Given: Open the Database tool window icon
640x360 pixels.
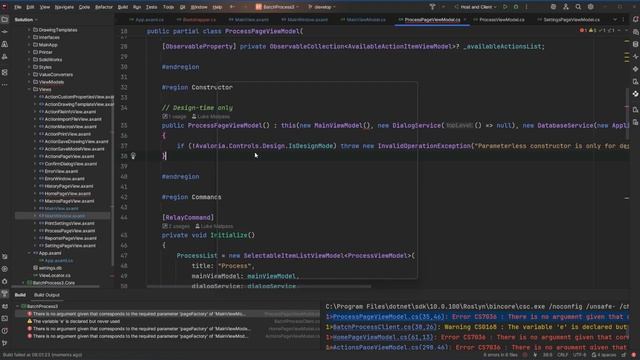Looking at the screenshot, I should 636,44.
